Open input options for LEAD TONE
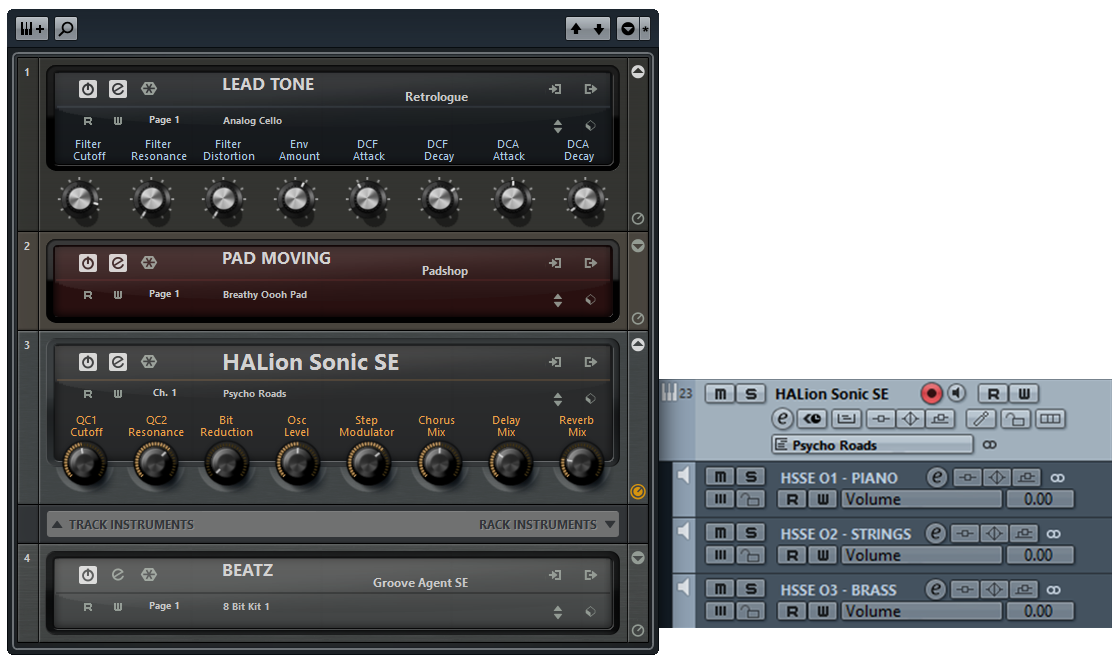Viewport: 1120px width, 662px height. coord(555,89)
